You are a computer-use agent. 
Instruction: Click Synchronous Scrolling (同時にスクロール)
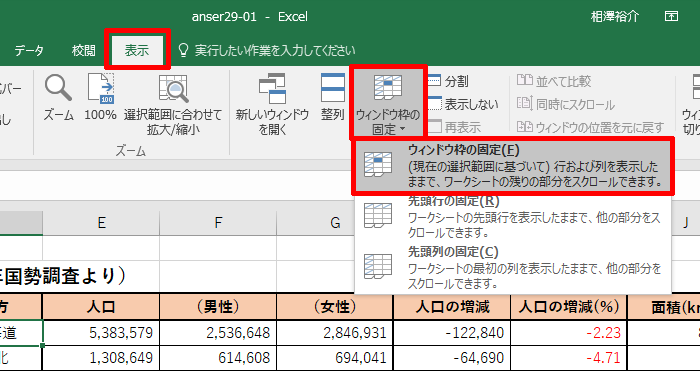566,104
